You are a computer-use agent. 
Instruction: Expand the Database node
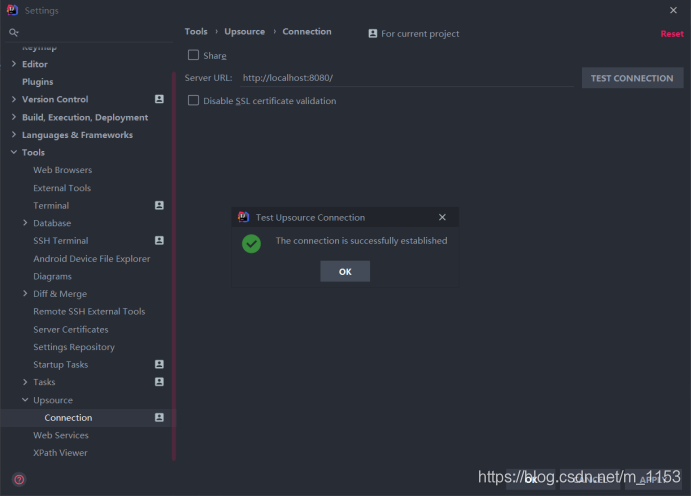[x=25, y=223]
